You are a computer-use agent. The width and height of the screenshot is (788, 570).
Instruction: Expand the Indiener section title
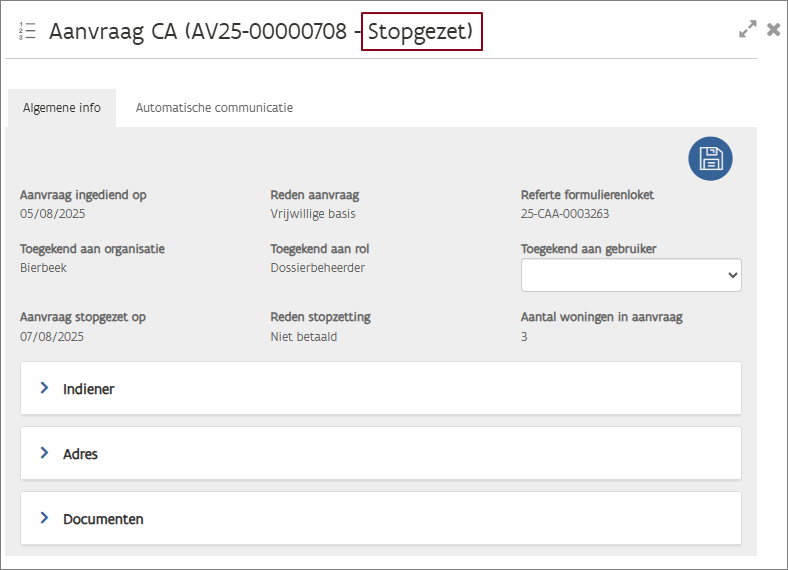[x=88, y=389]
